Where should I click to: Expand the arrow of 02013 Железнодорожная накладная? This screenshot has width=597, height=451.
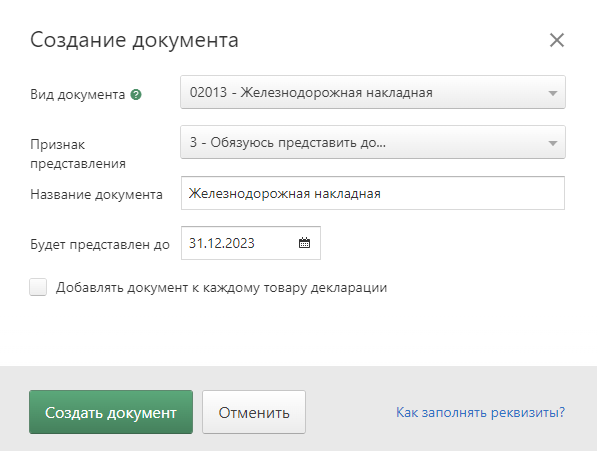[x=552, y=93]
